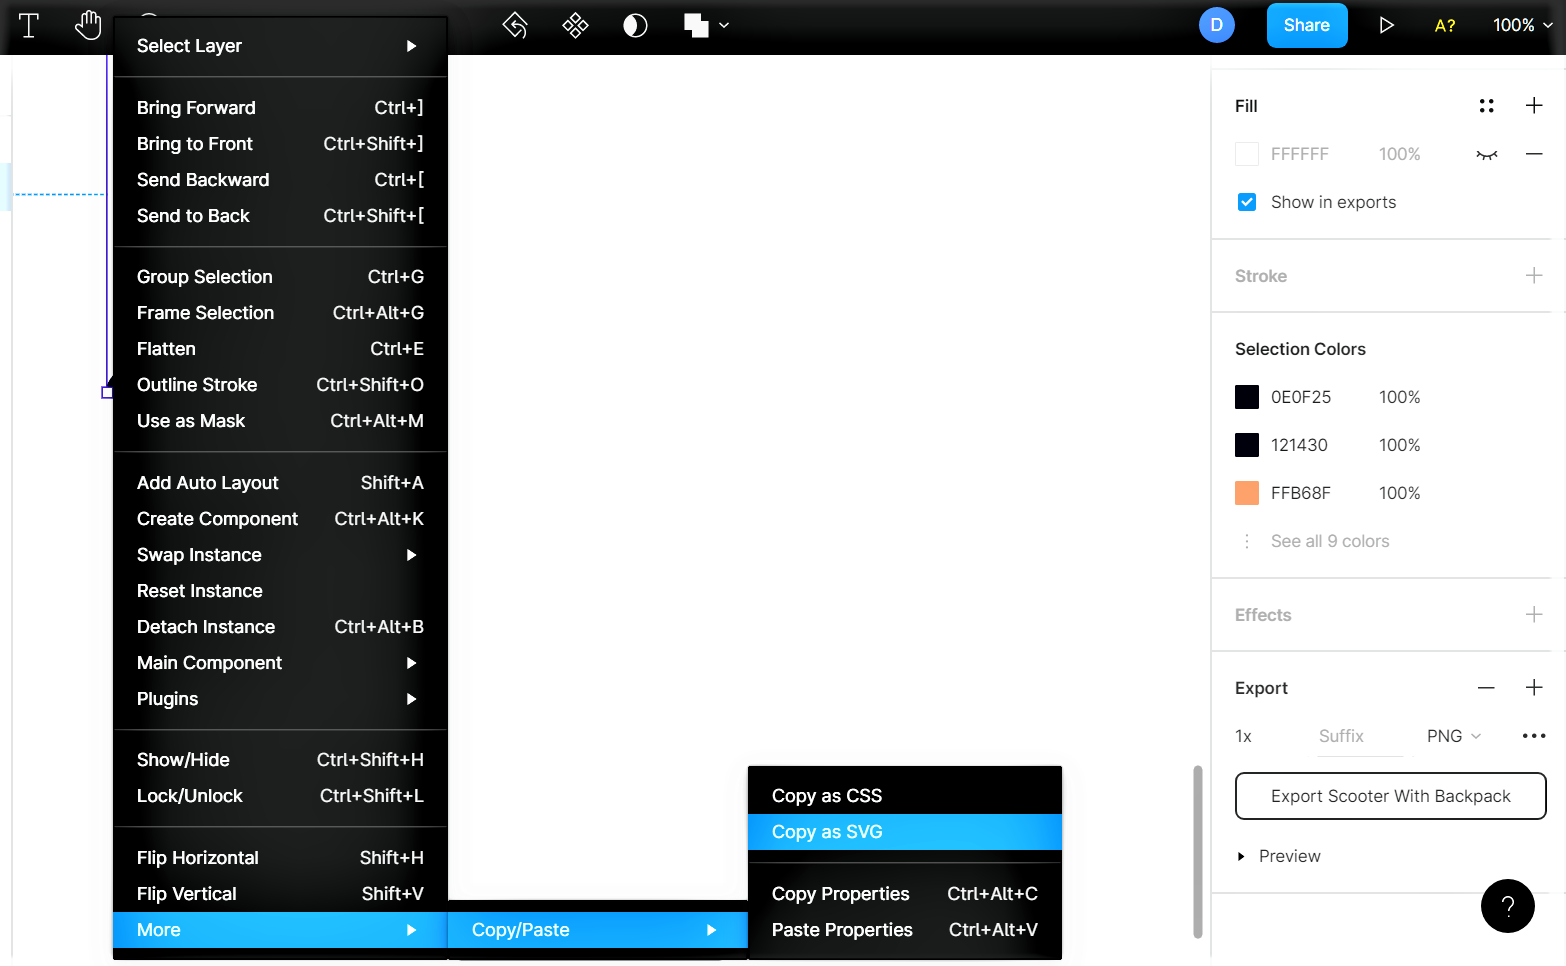Open the PNG export format dropdown
The height and width of the screenshot is (966, 1566).
pos(1453,736)
